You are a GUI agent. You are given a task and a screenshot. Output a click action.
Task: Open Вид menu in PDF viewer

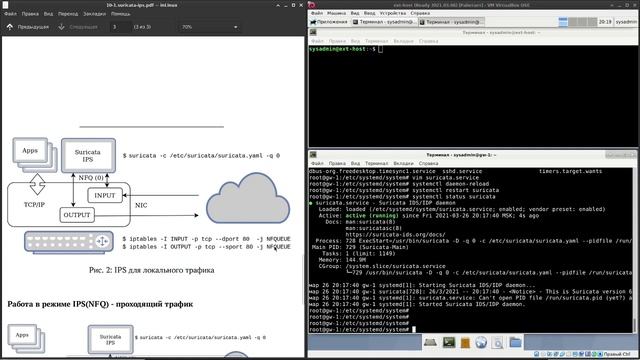point(48,14)
